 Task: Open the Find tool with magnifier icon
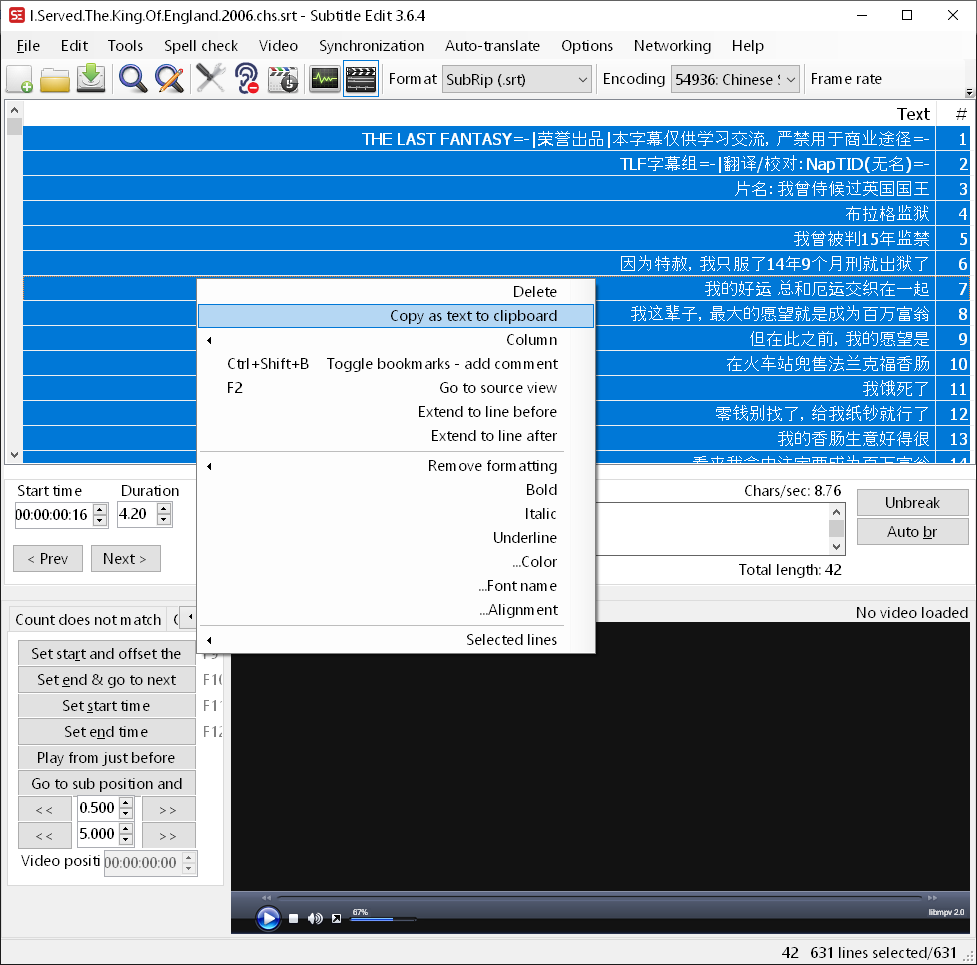[132, 79]
